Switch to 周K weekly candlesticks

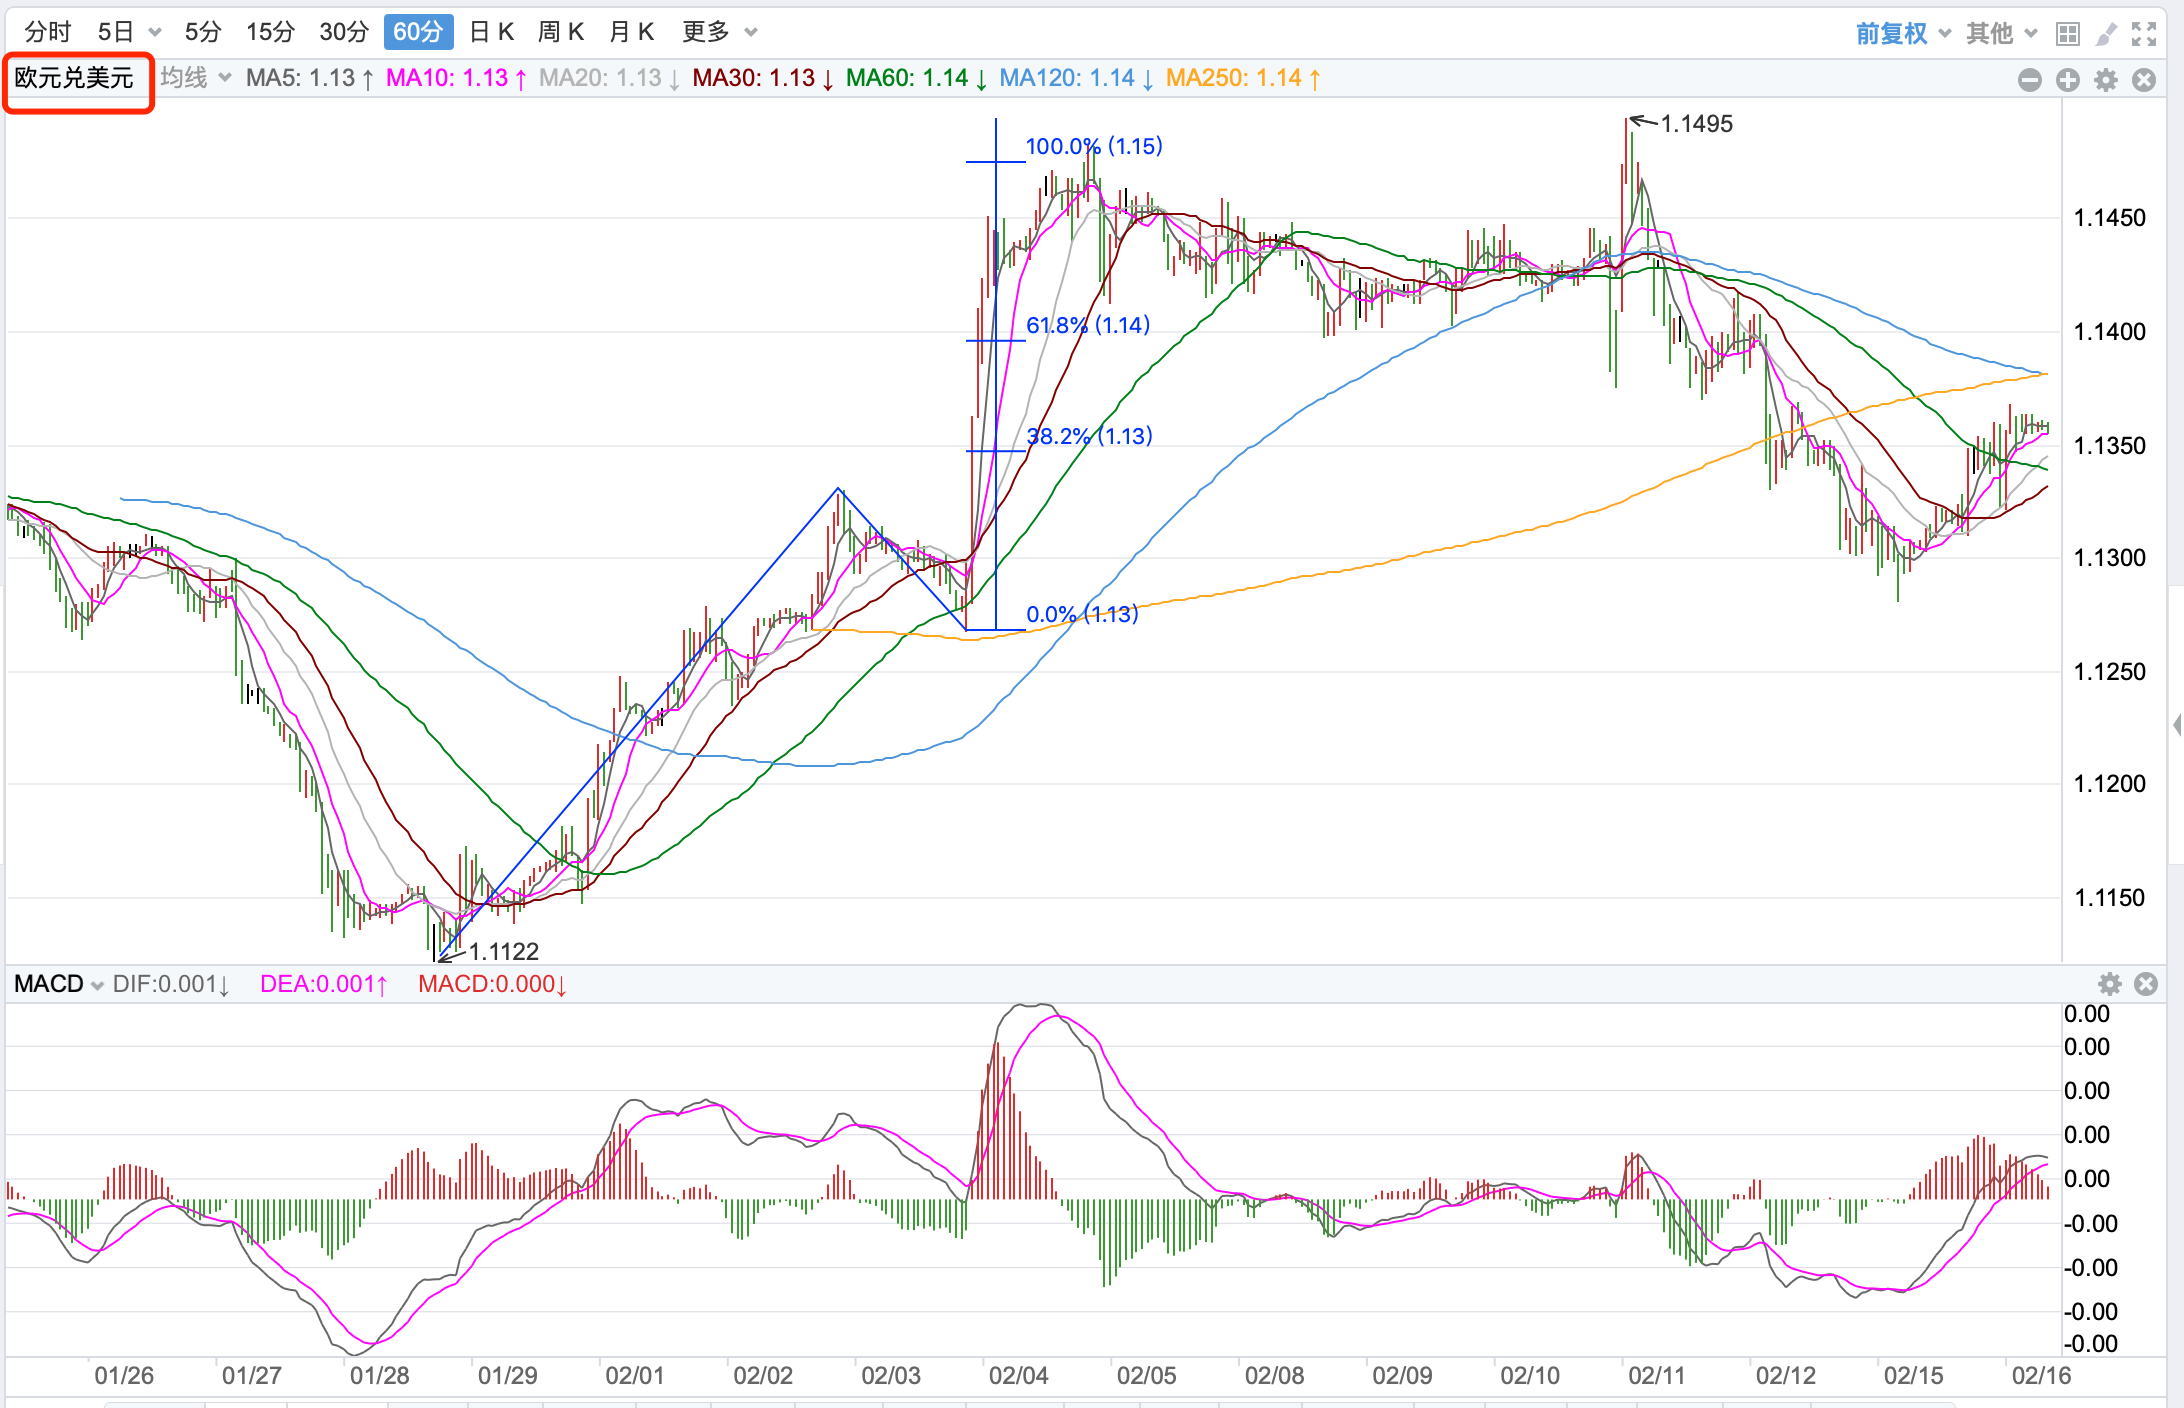561,32
